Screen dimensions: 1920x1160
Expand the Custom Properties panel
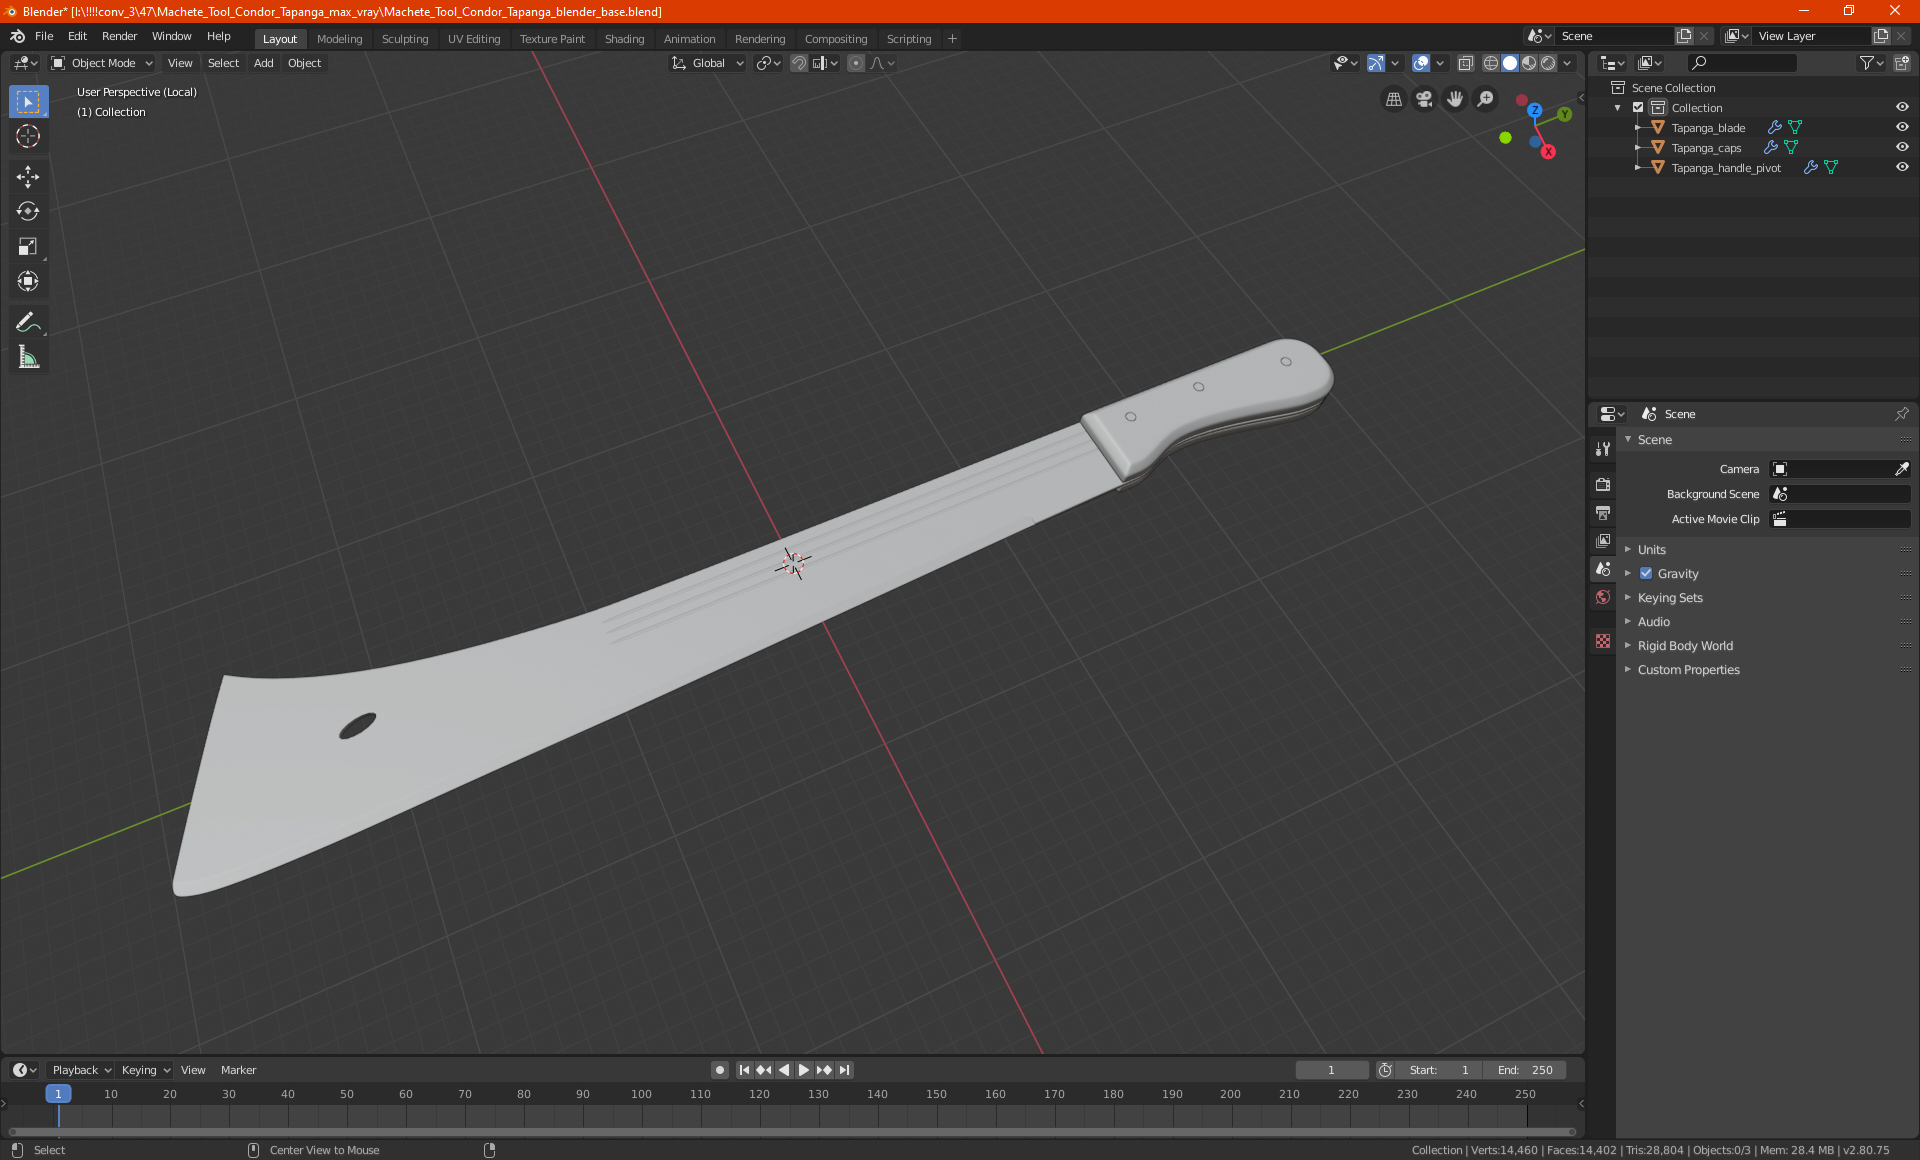(x=1688, y=670)
